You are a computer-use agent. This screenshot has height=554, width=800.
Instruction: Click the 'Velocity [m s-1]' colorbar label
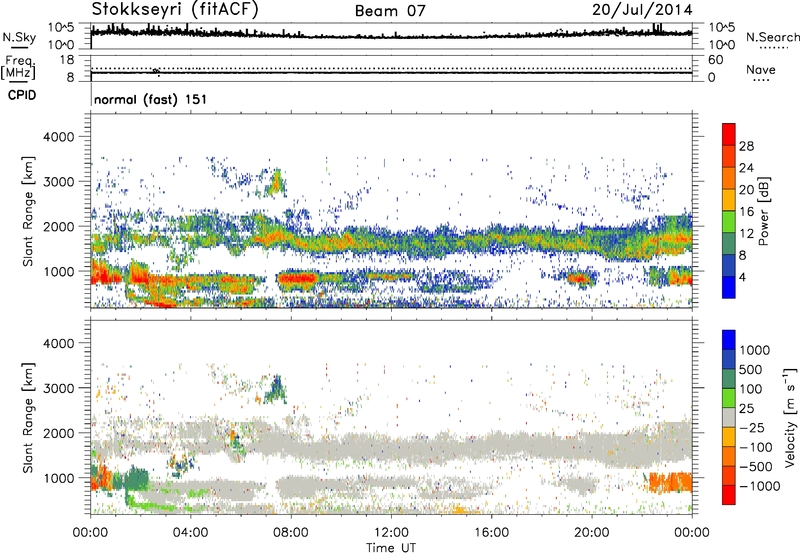pyautogui.click(x=790, y=416)
